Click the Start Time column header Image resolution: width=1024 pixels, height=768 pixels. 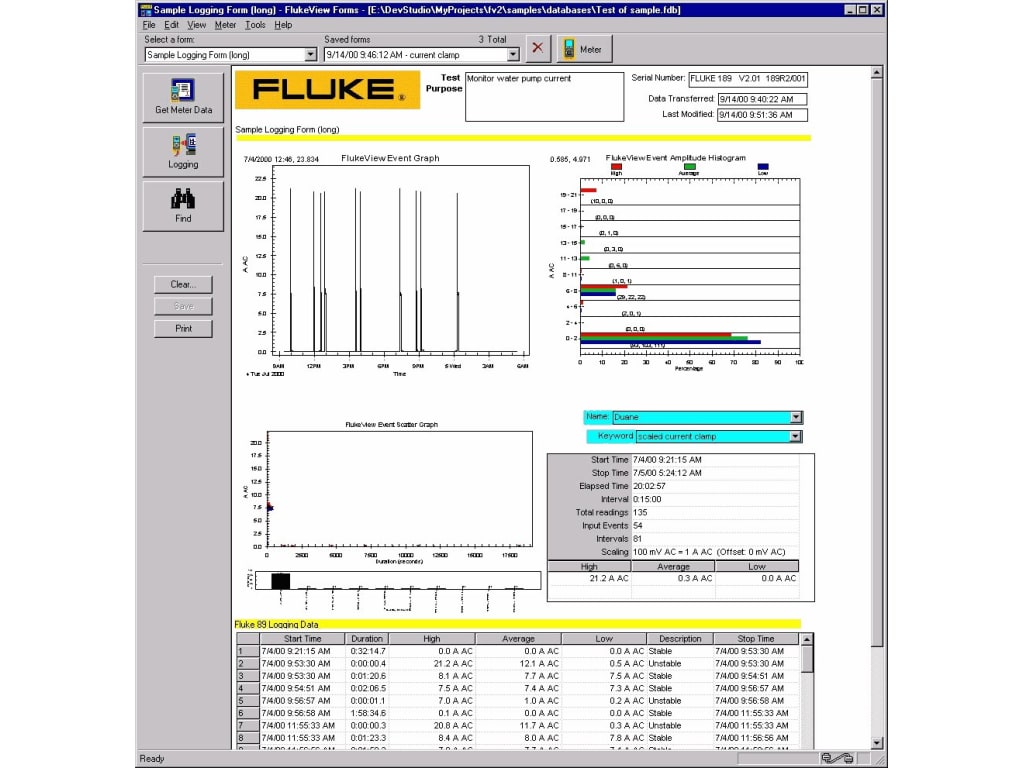302,639
